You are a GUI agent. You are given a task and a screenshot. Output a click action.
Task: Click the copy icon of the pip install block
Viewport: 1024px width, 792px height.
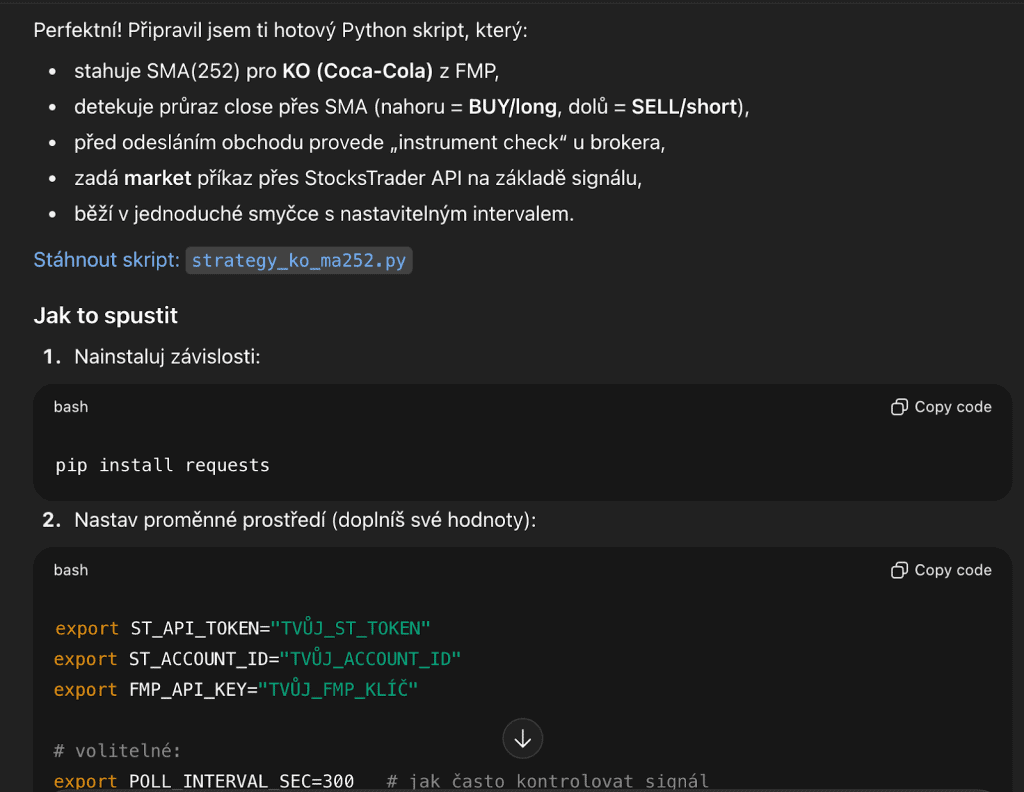899,407
